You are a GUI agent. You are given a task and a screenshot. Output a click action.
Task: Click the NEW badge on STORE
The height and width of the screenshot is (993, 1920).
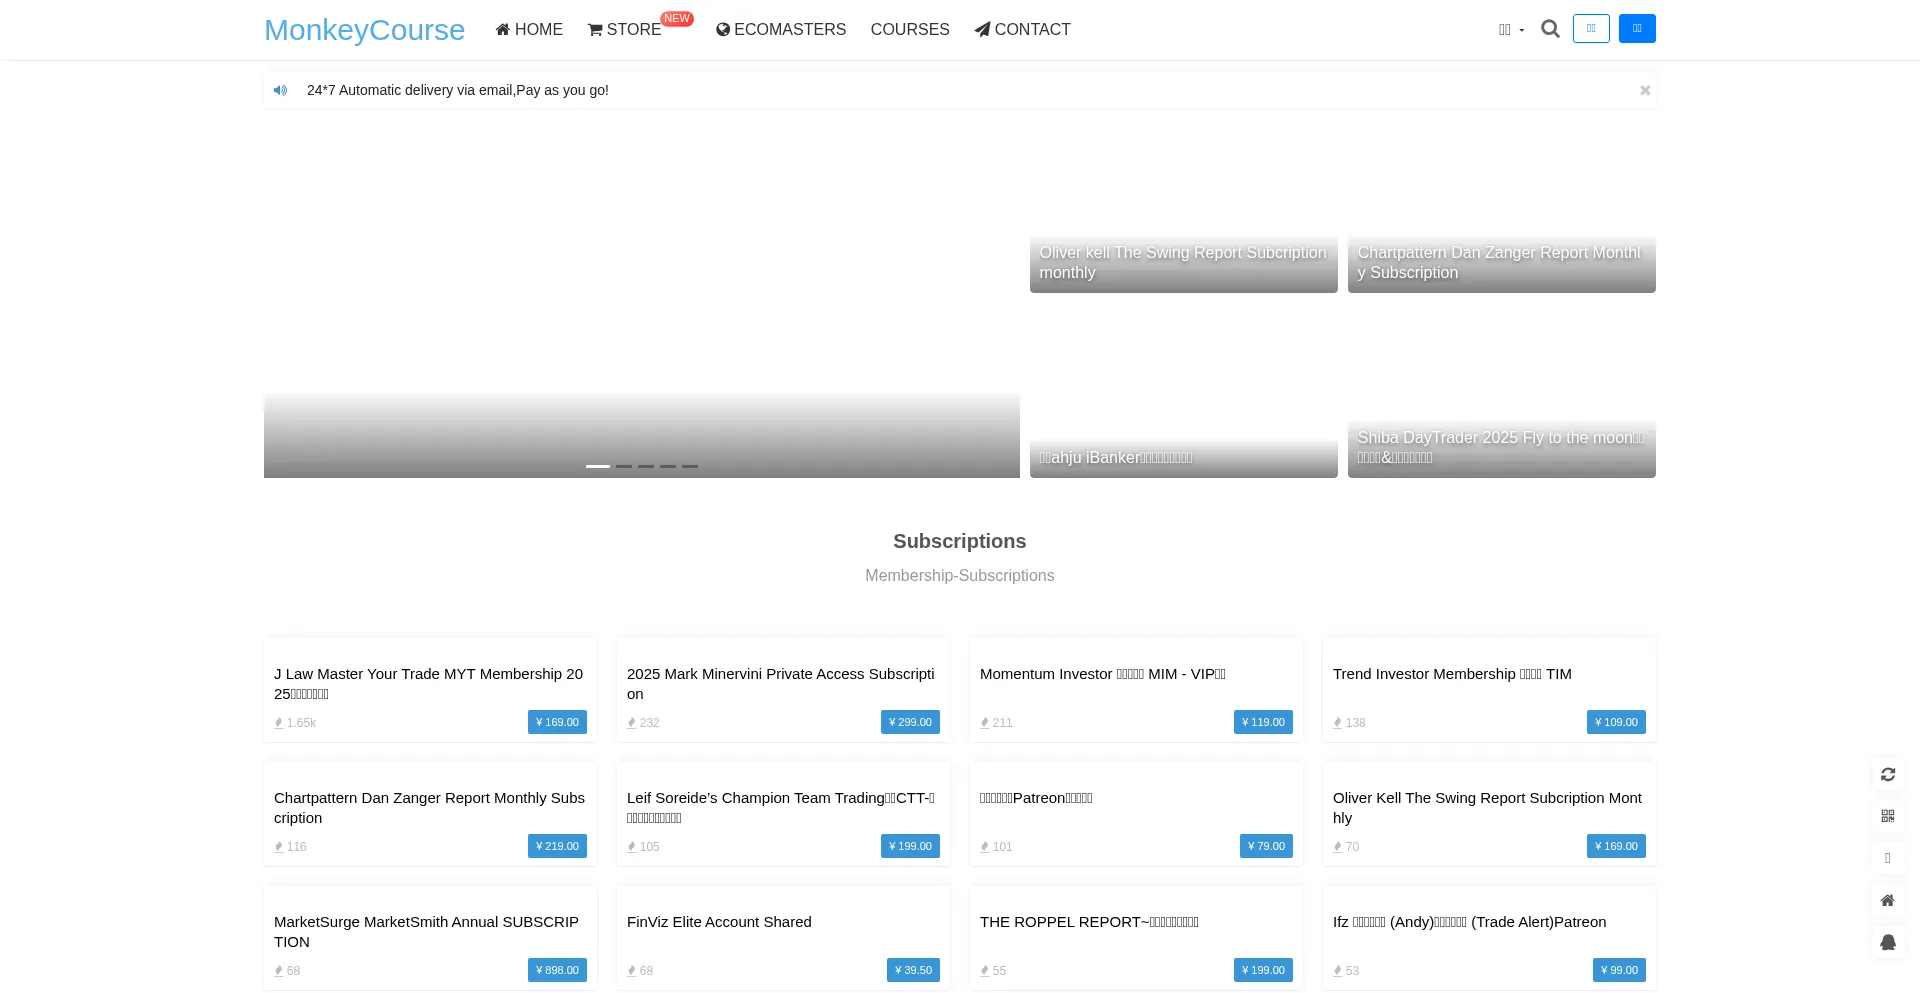(677, 19)
